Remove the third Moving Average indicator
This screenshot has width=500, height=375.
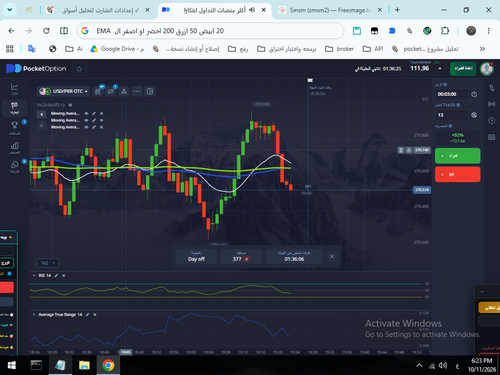101,127
